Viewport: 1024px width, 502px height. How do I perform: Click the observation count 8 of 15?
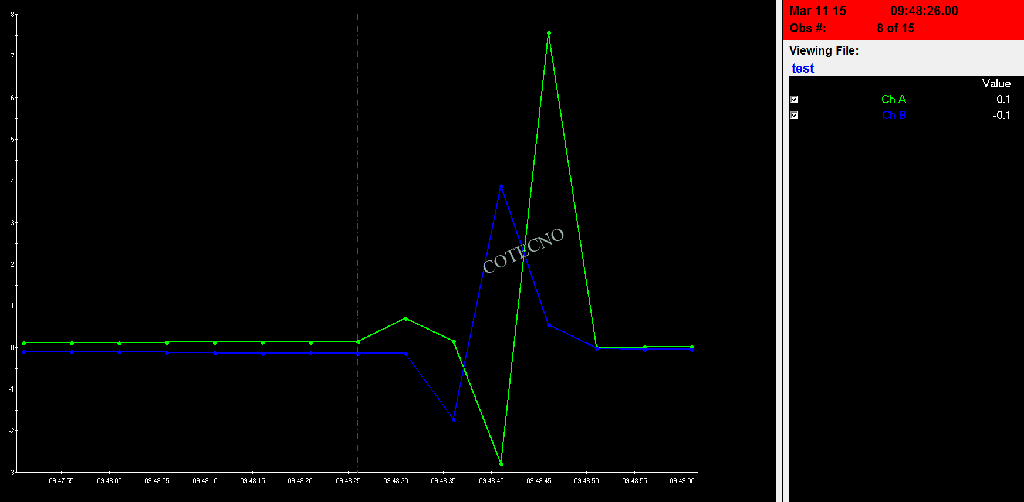pos(895,27)
